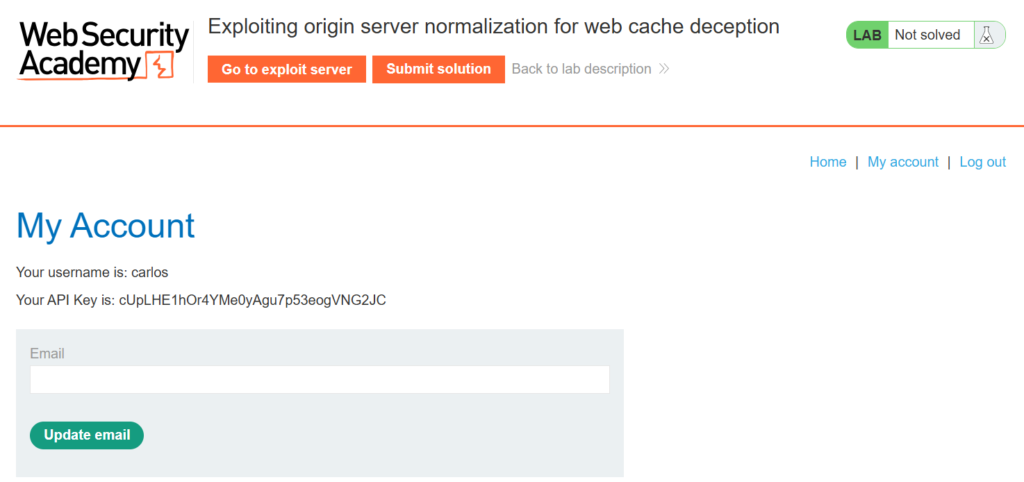
Task: Log out of the carlos account
Action: tap(982, 162)
